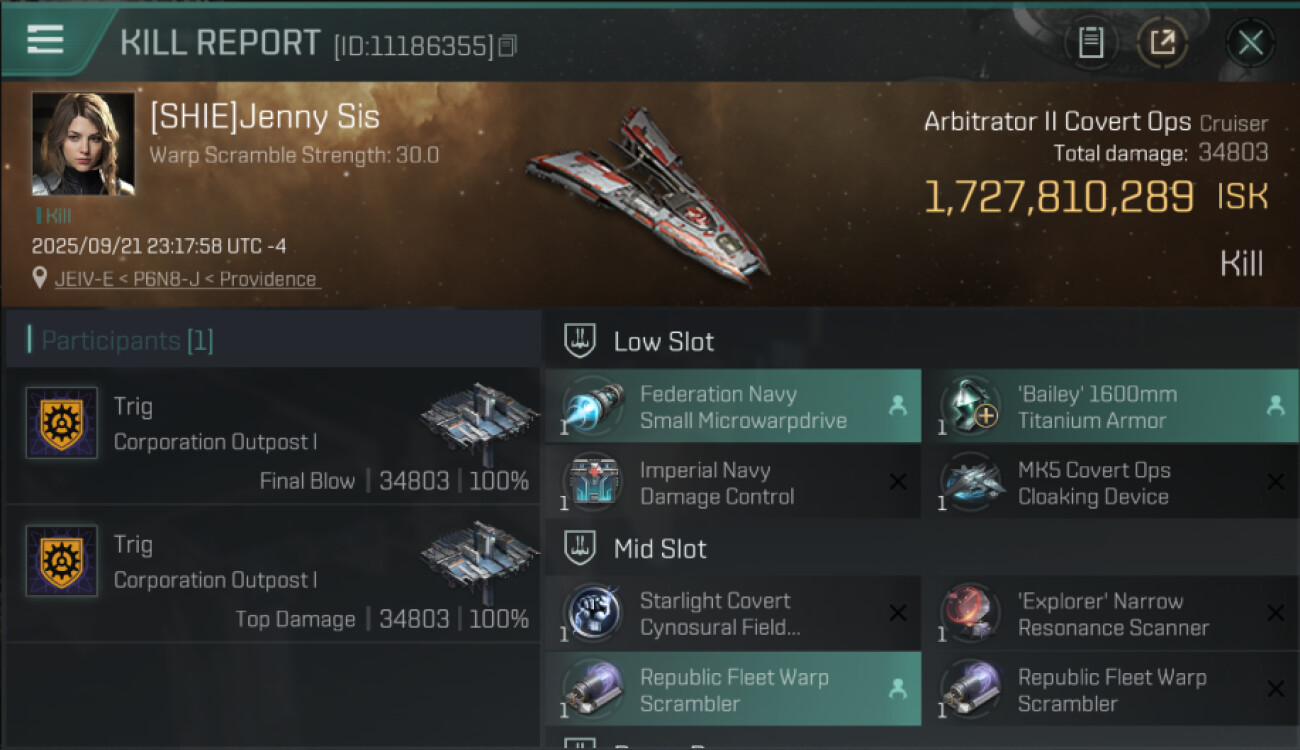Collapse the Low Slot section

(581, 341)
